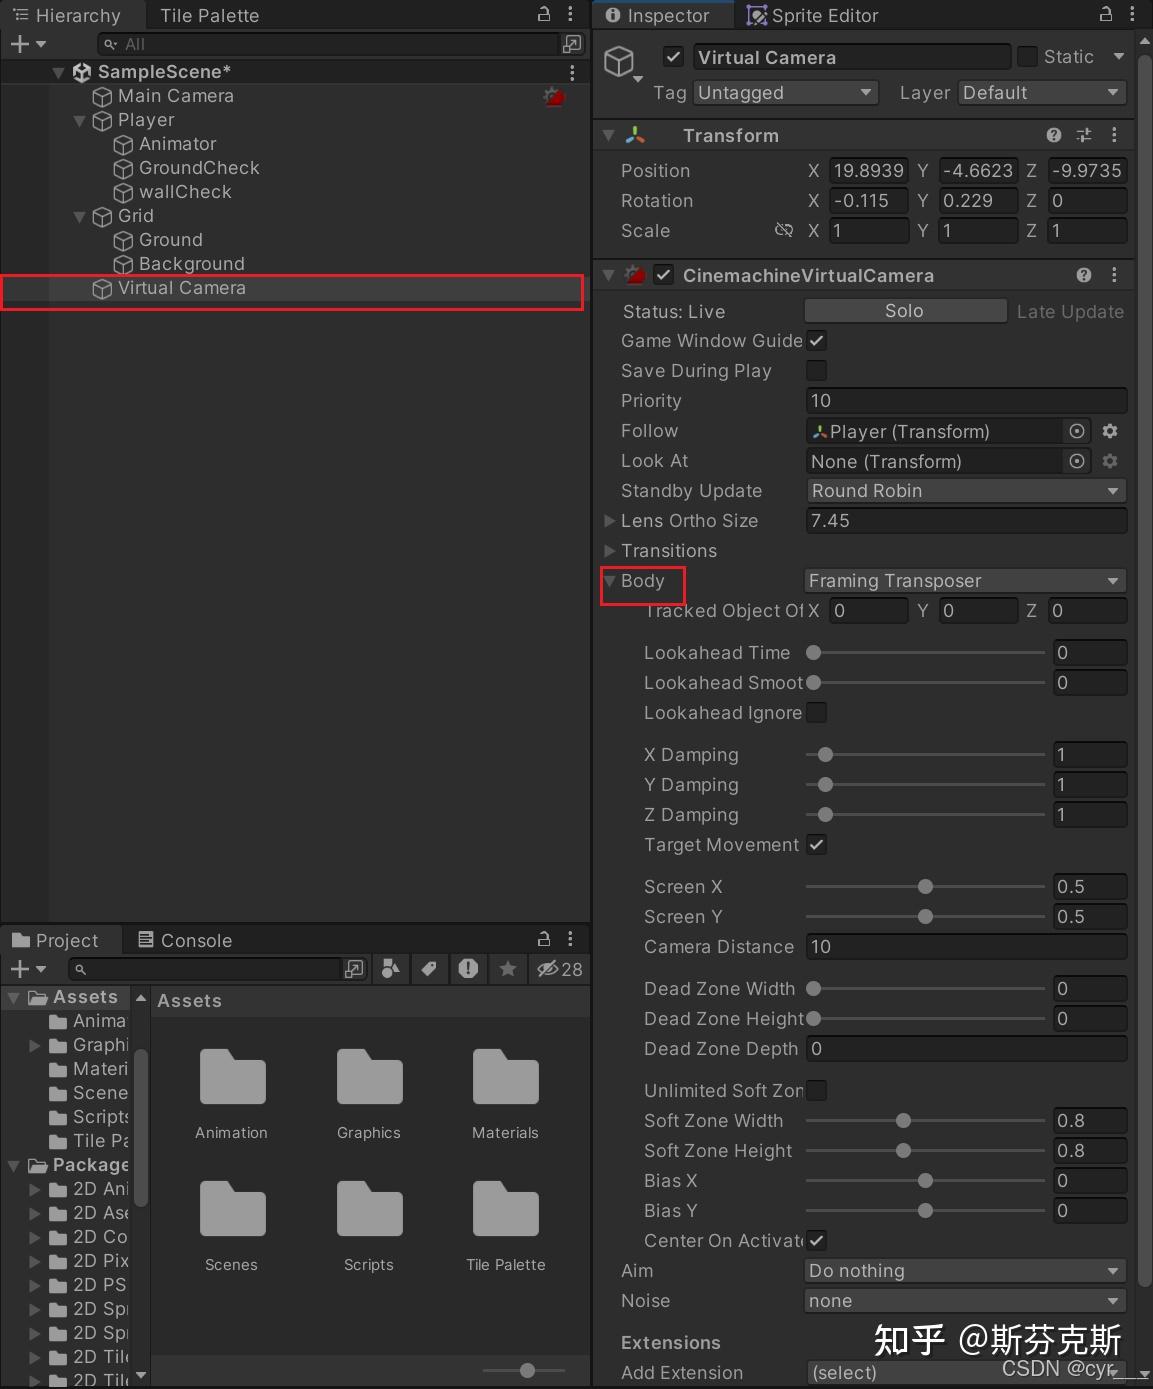Disable the Game Window Guide checkbox
This screenshot has height=1389, width=1153.
[817, 340]
